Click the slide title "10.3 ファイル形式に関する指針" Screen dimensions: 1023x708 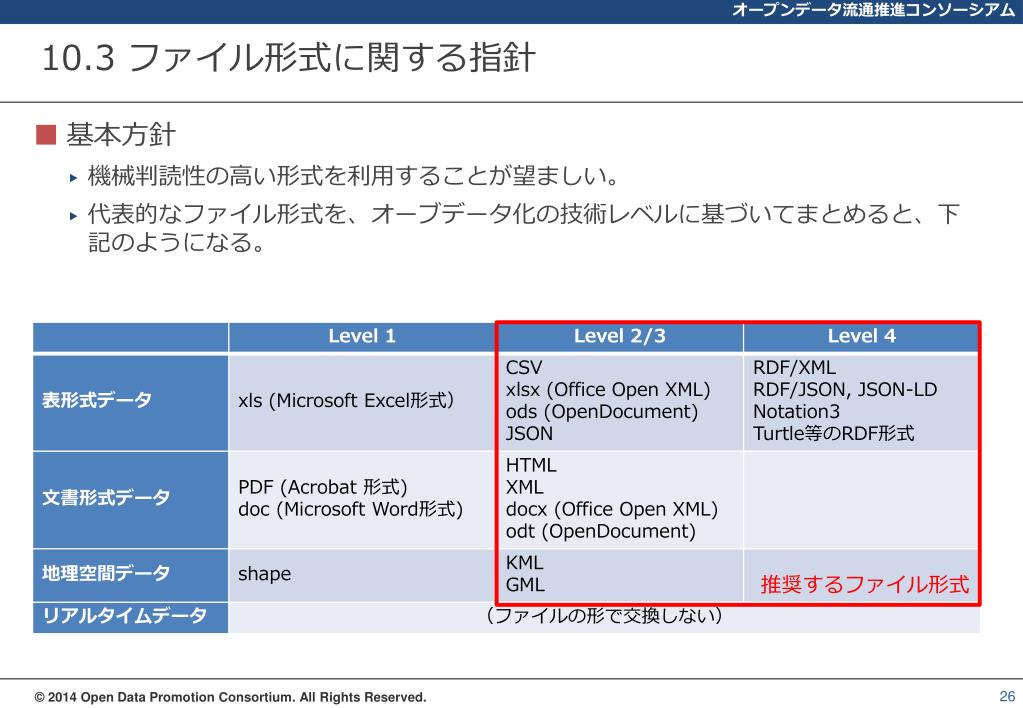[x=288, y=57]
